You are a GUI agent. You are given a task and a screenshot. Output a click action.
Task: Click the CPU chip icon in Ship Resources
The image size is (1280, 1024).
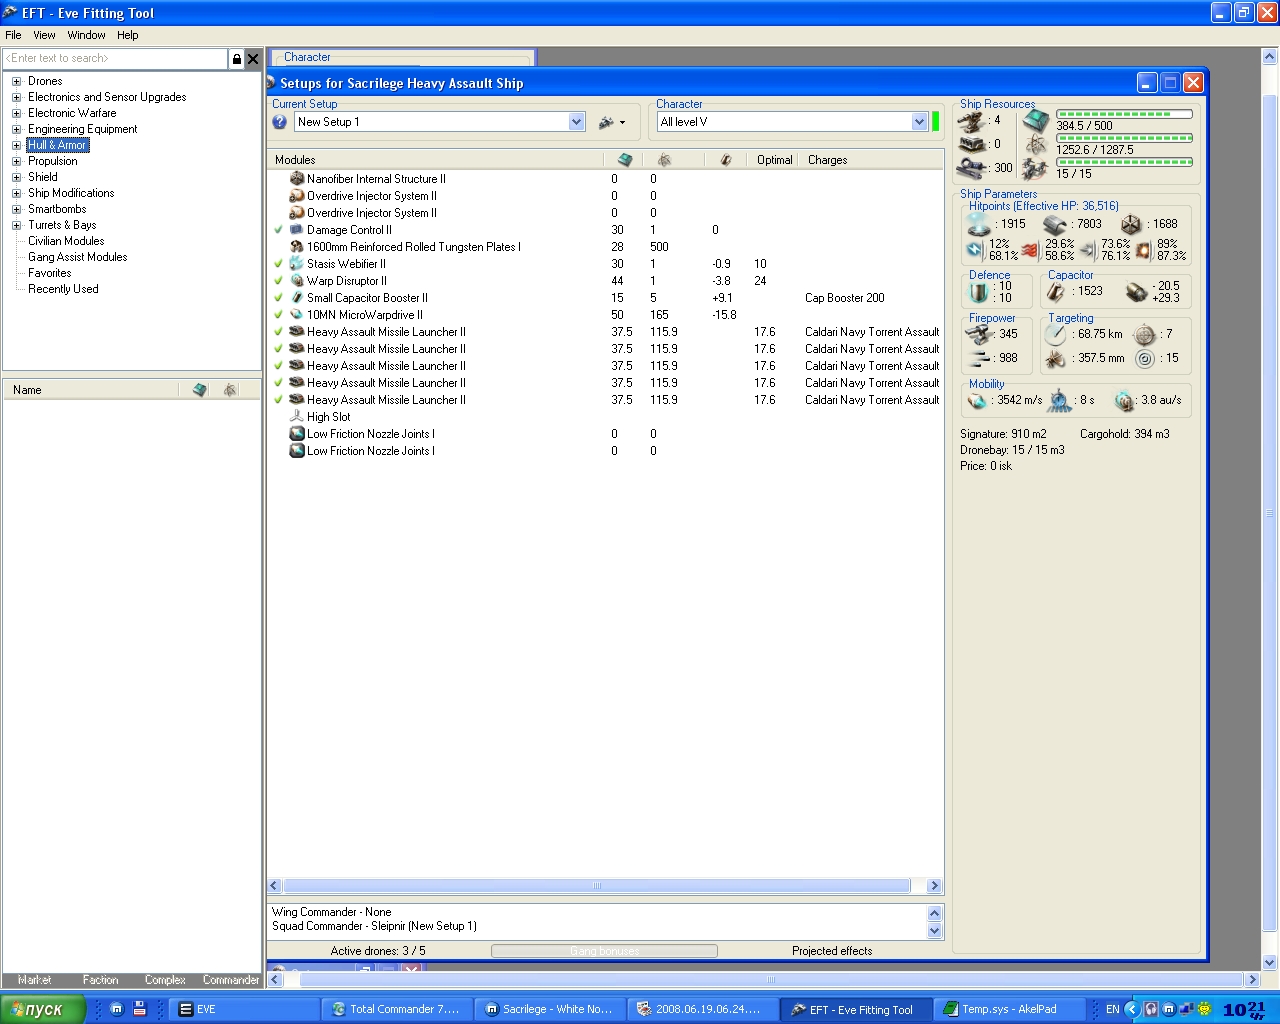(x=1036, y=122)
